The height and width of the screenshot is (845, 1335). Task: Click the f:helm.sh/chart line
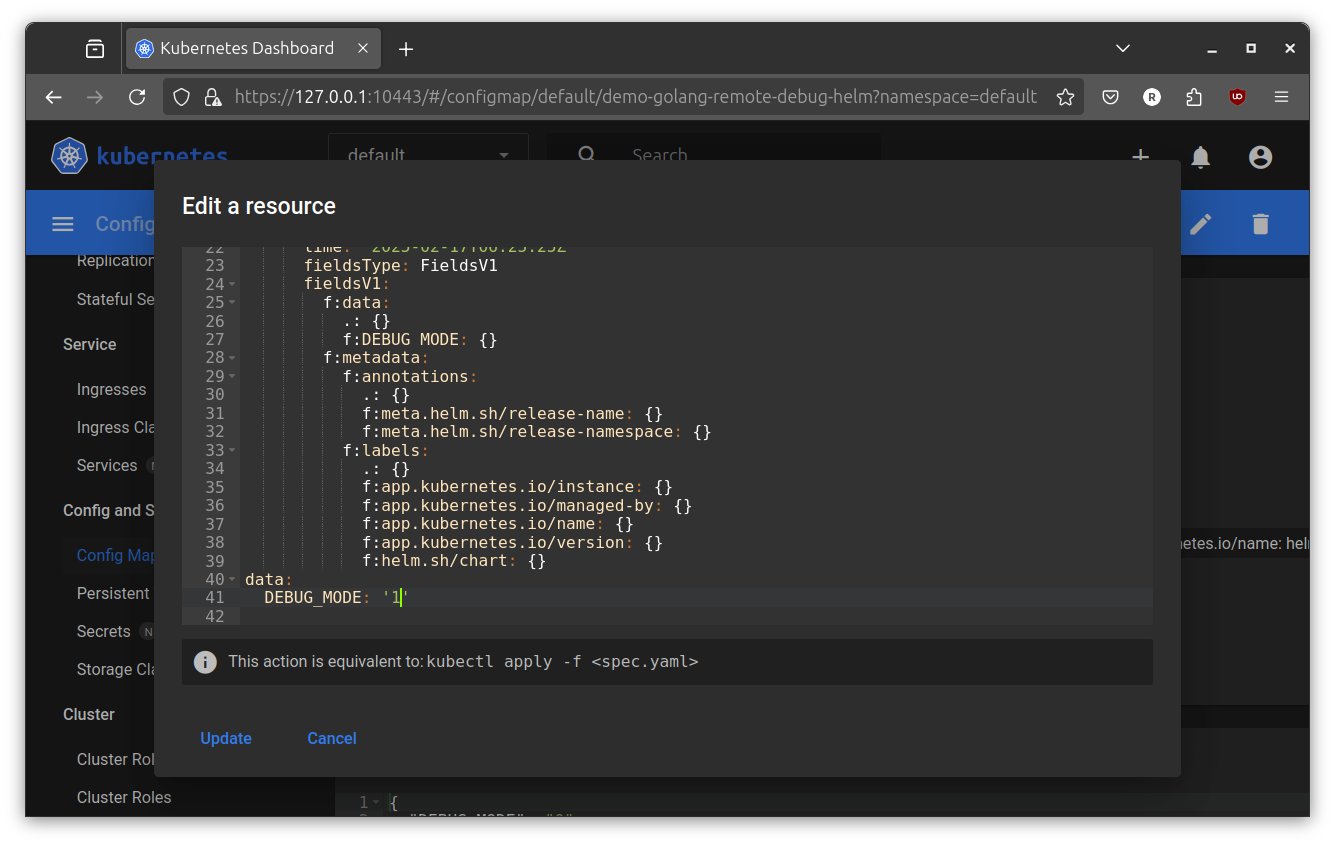pos(454,561)
